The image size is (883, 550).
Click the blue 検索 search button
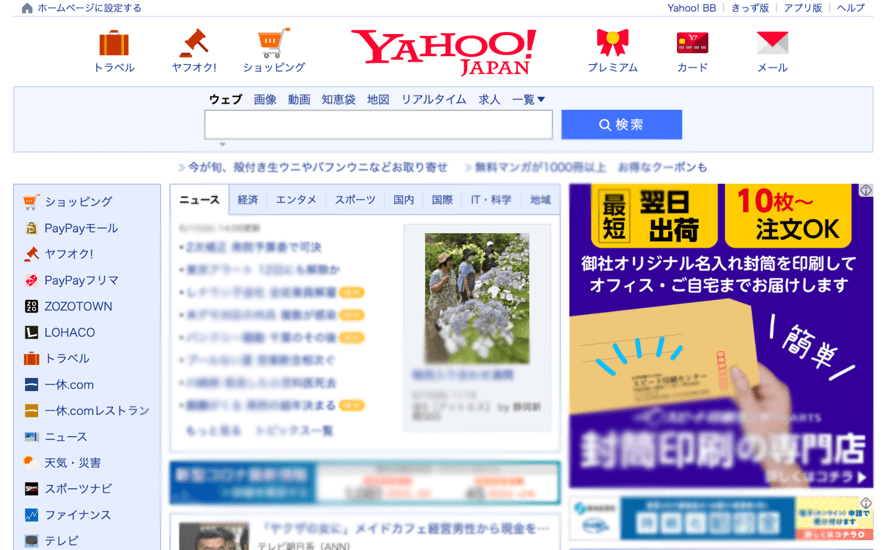click(x=622, y=124)
